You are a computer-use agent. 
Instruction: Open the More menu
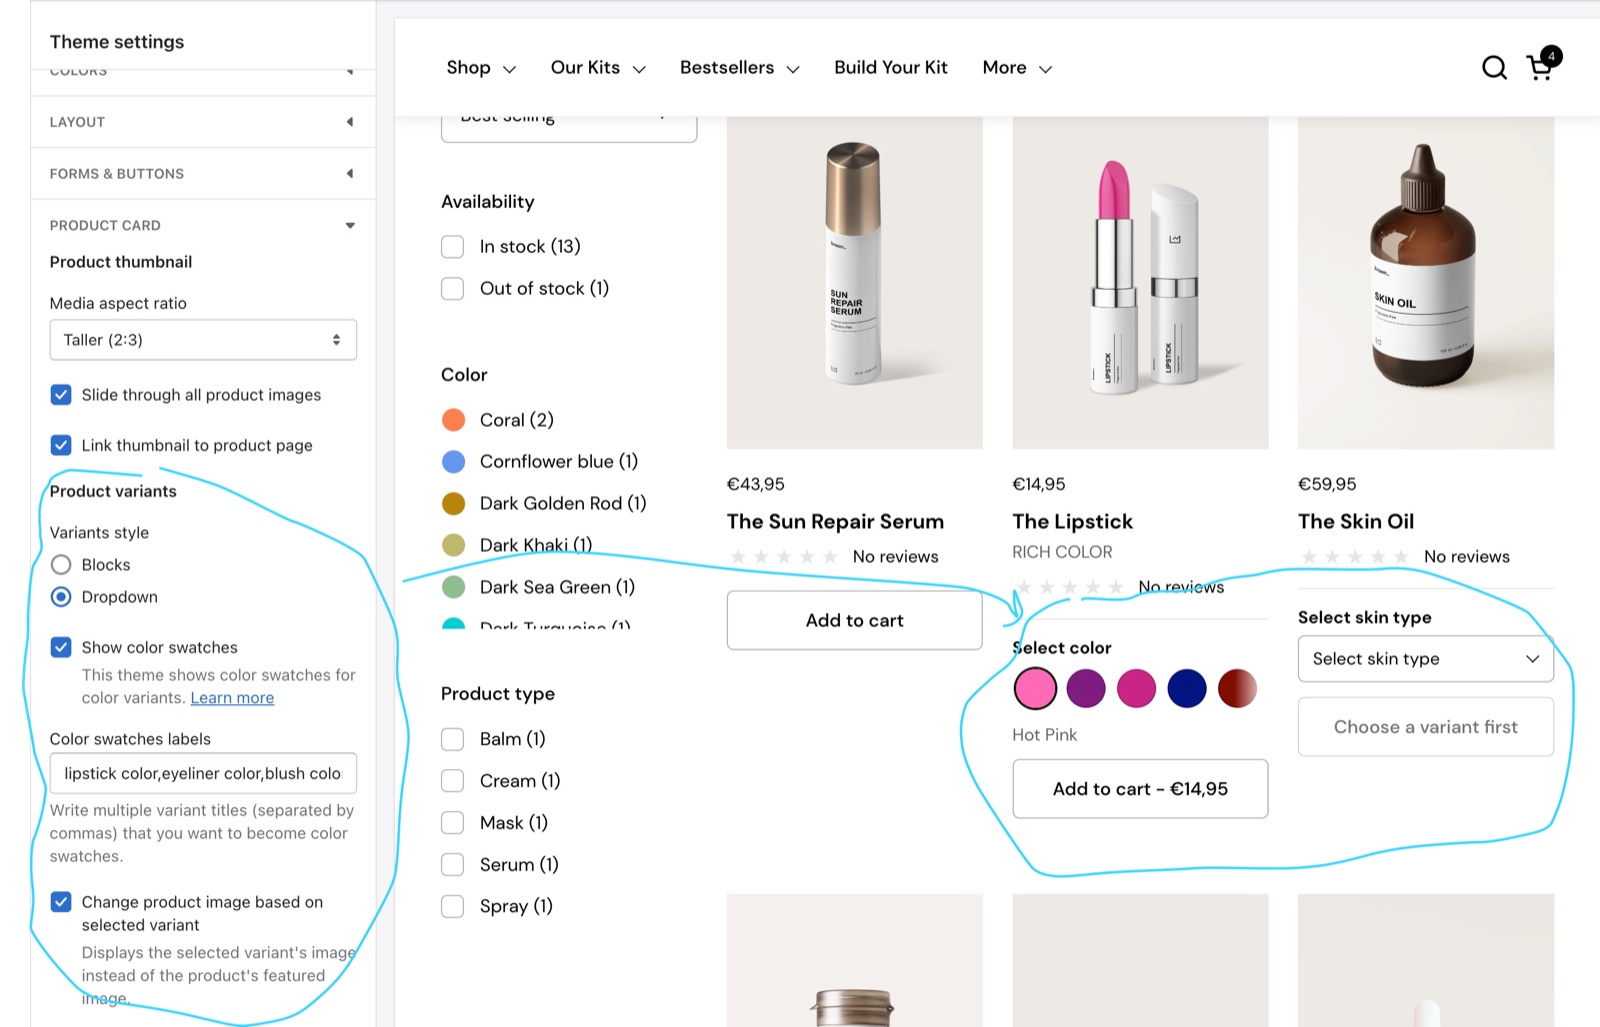point(1017,68)
